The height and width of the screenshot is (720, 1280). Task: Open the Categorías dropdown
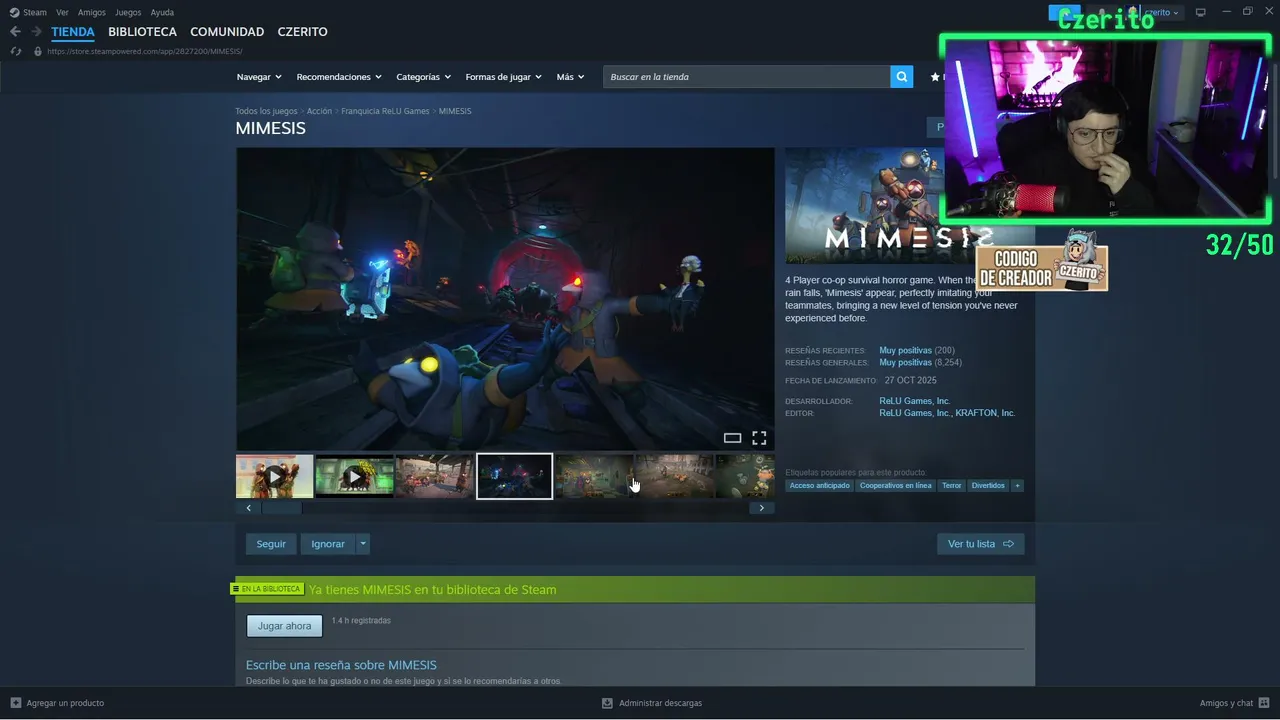424,77
